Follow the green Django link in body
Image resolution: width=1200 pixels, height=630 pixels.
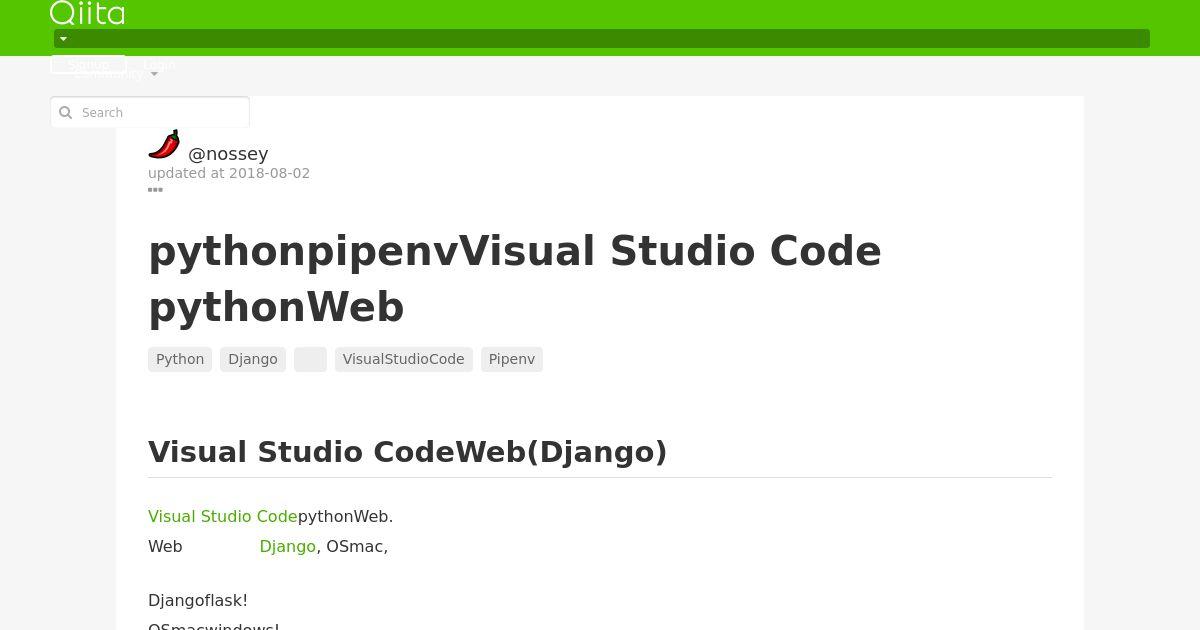(287, 546)
